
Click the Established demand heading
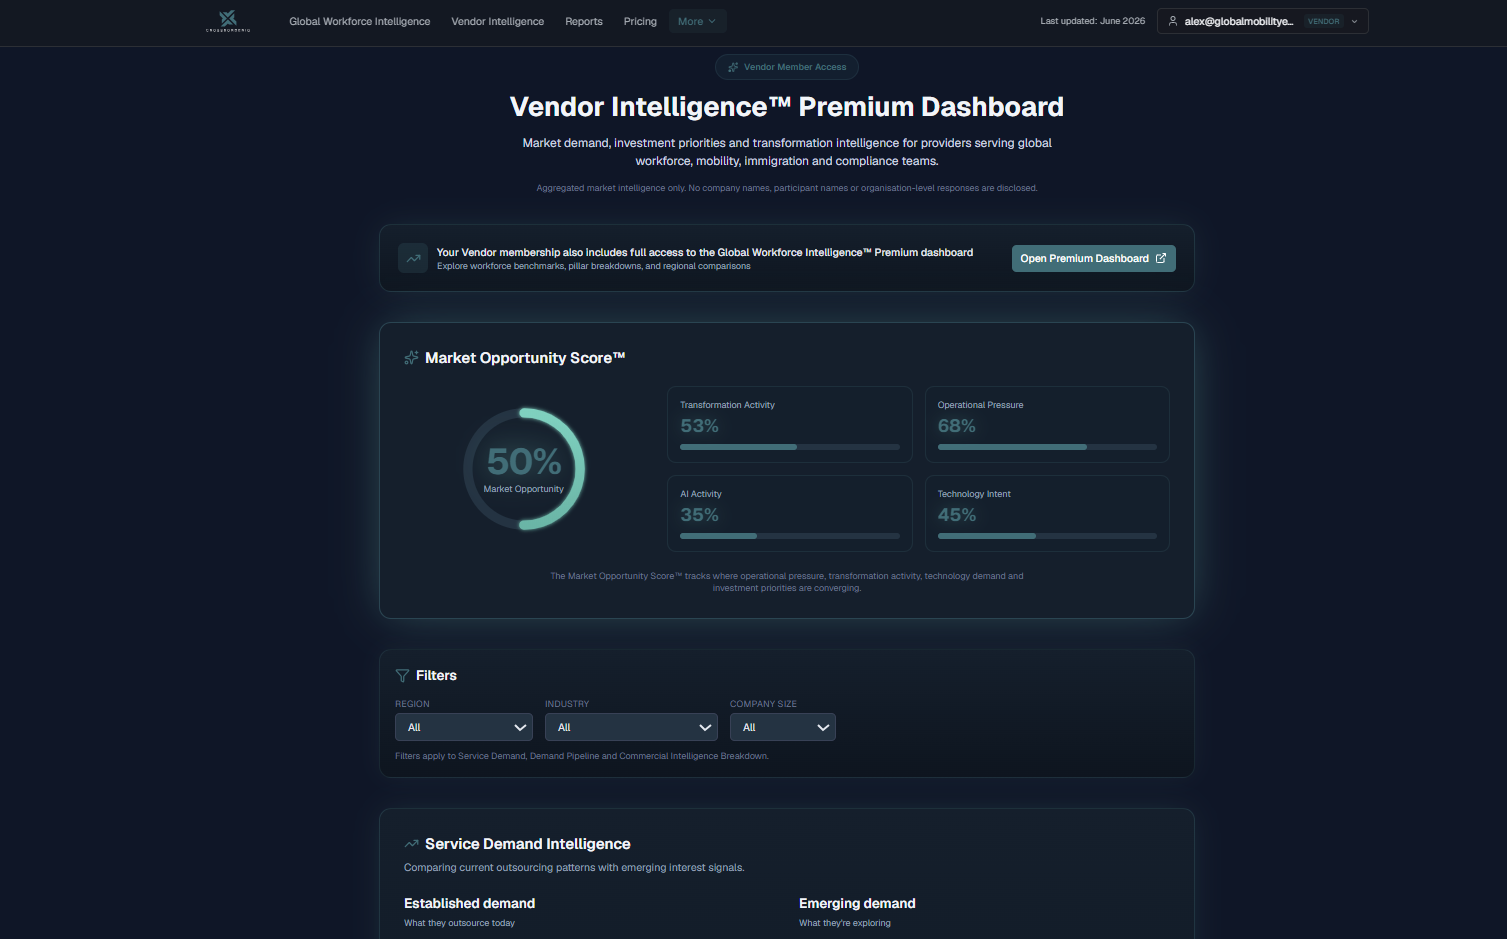coord(470,903)
